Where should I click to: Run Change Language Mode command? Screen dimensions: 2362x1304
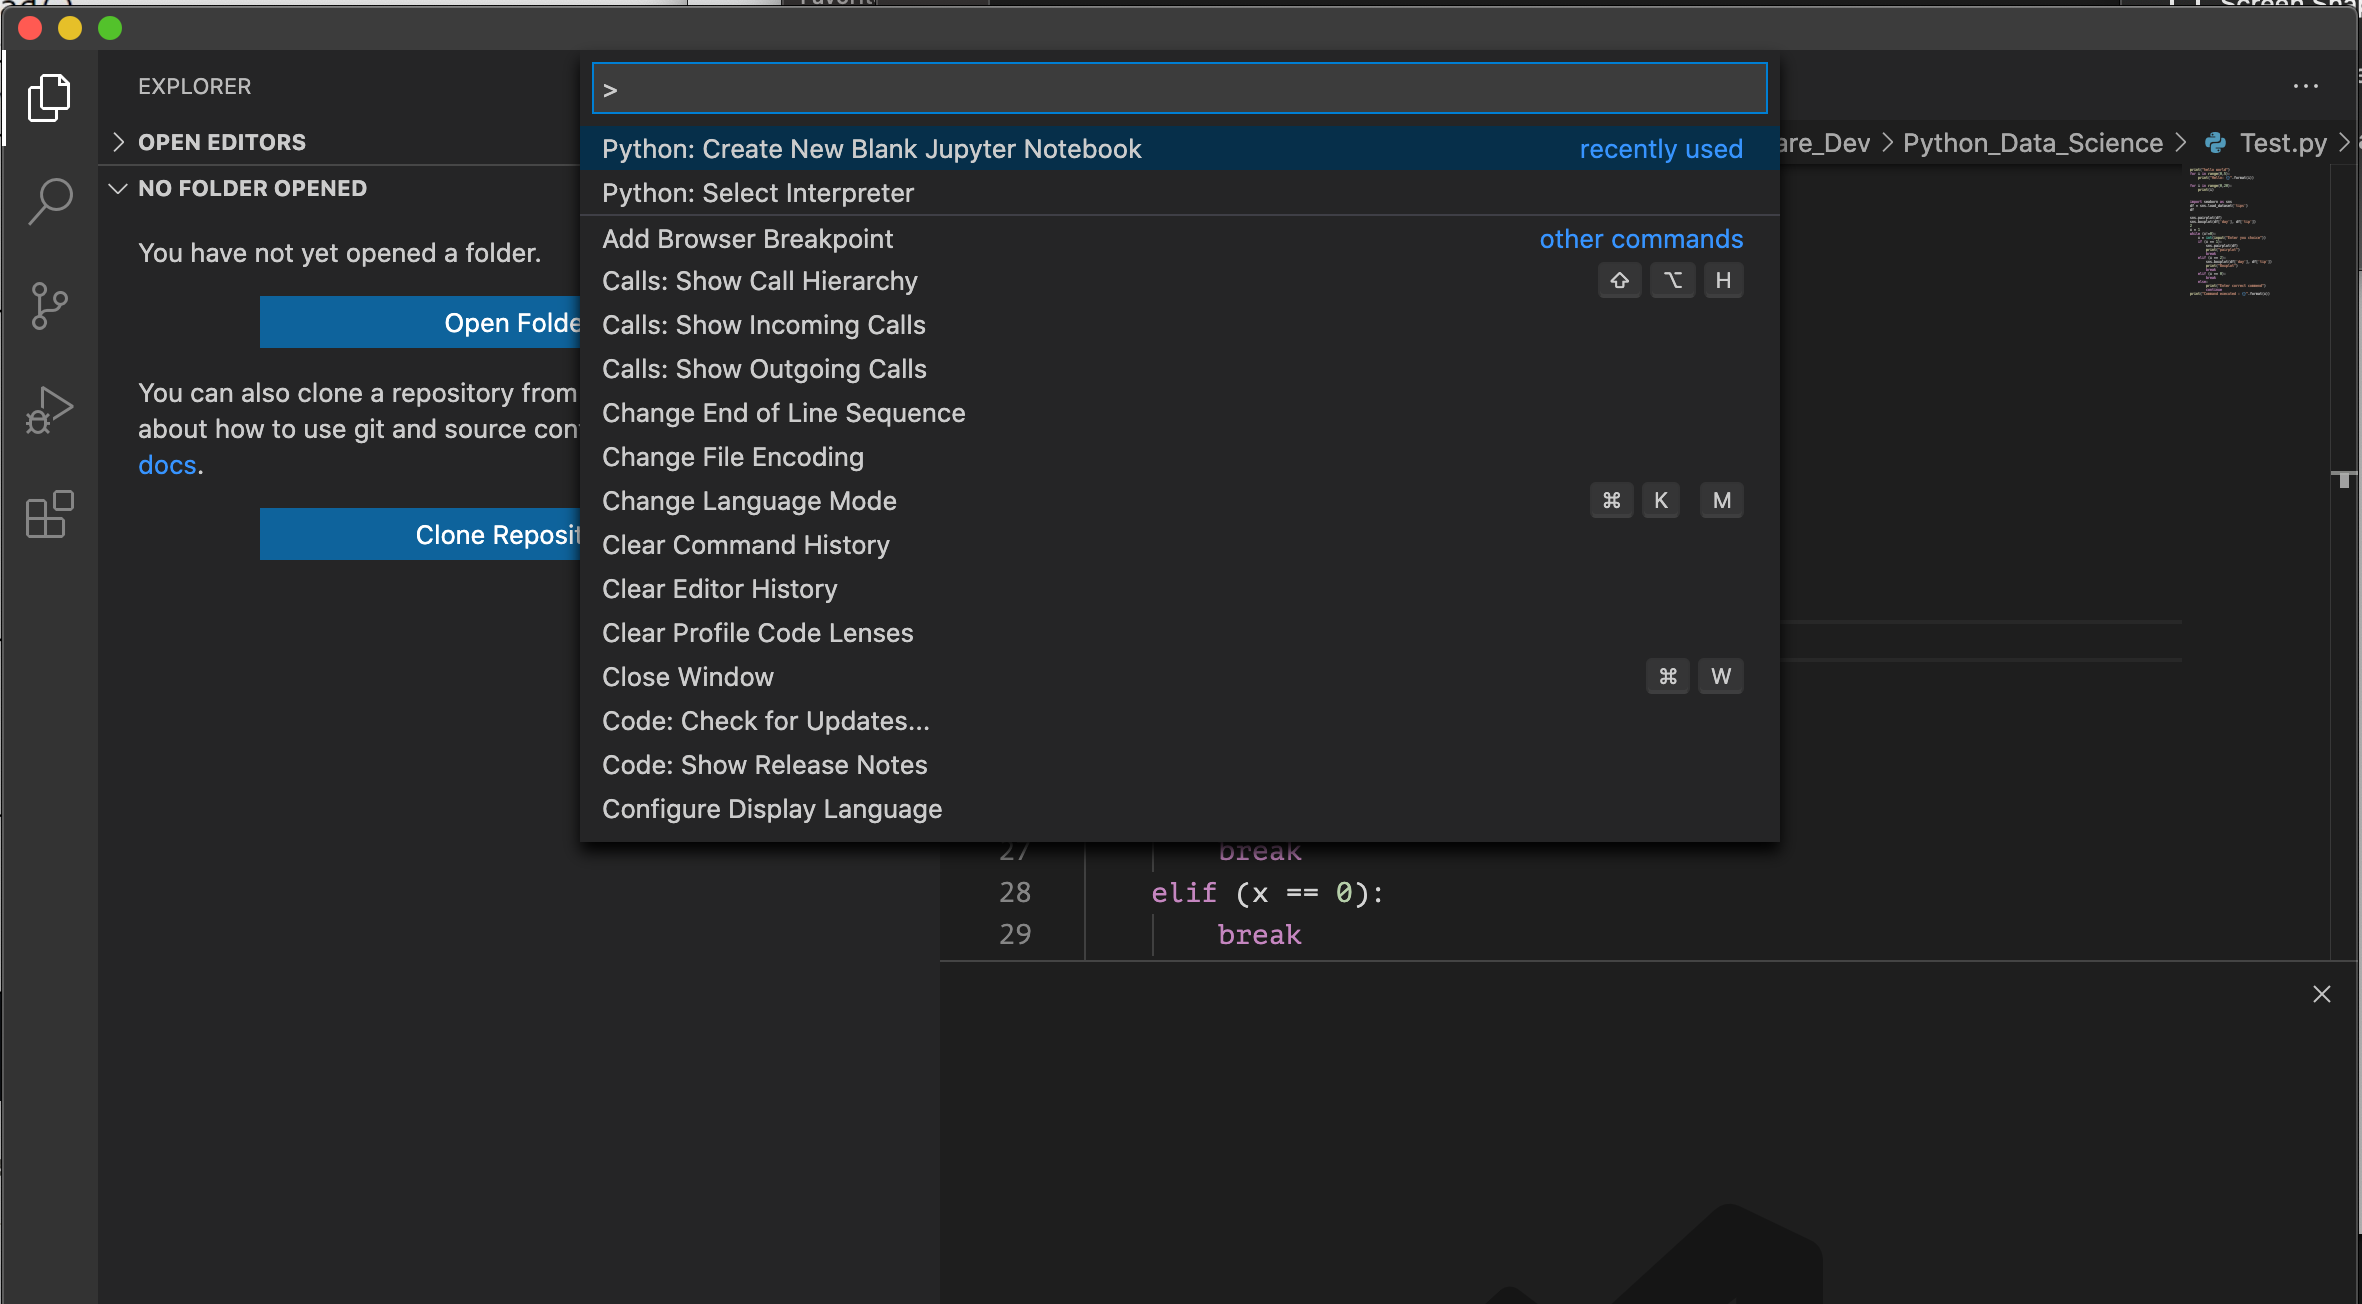749,501
